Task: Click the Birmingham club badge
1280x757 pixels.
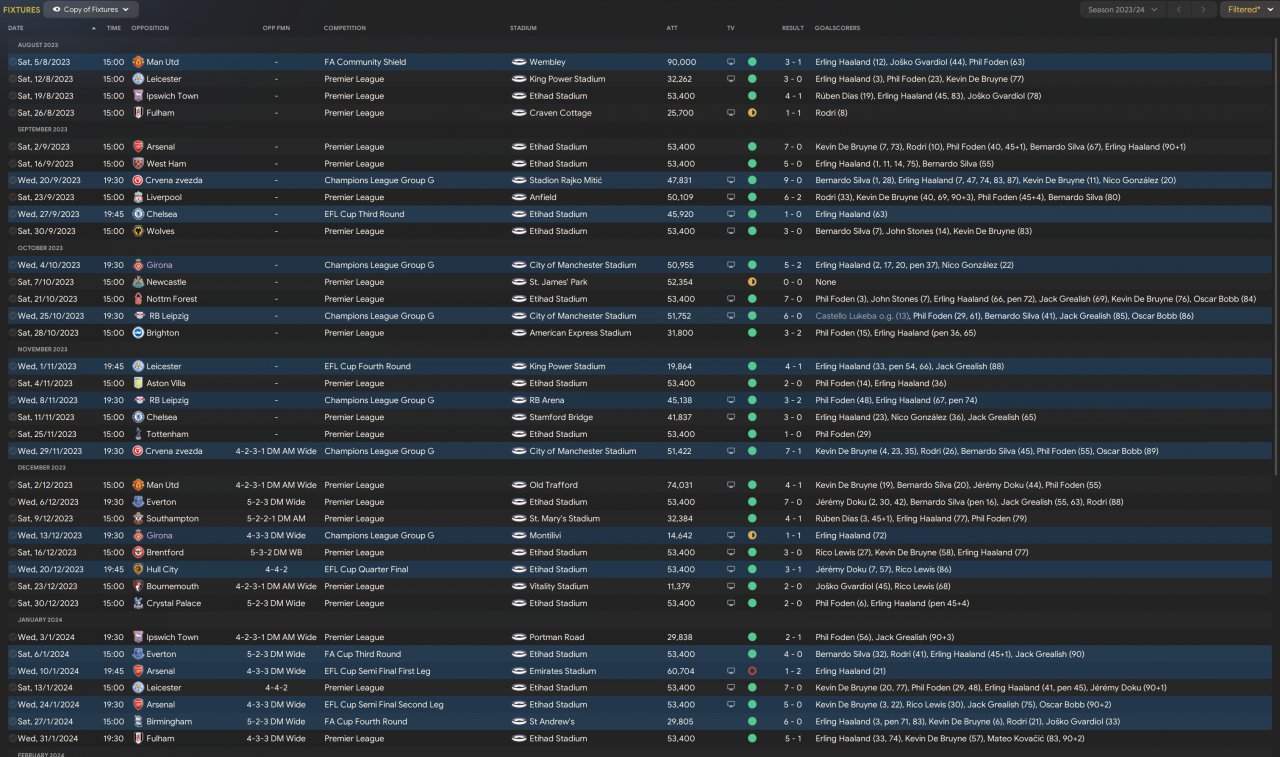Action: pyautogui.click(x=138, y=722)
